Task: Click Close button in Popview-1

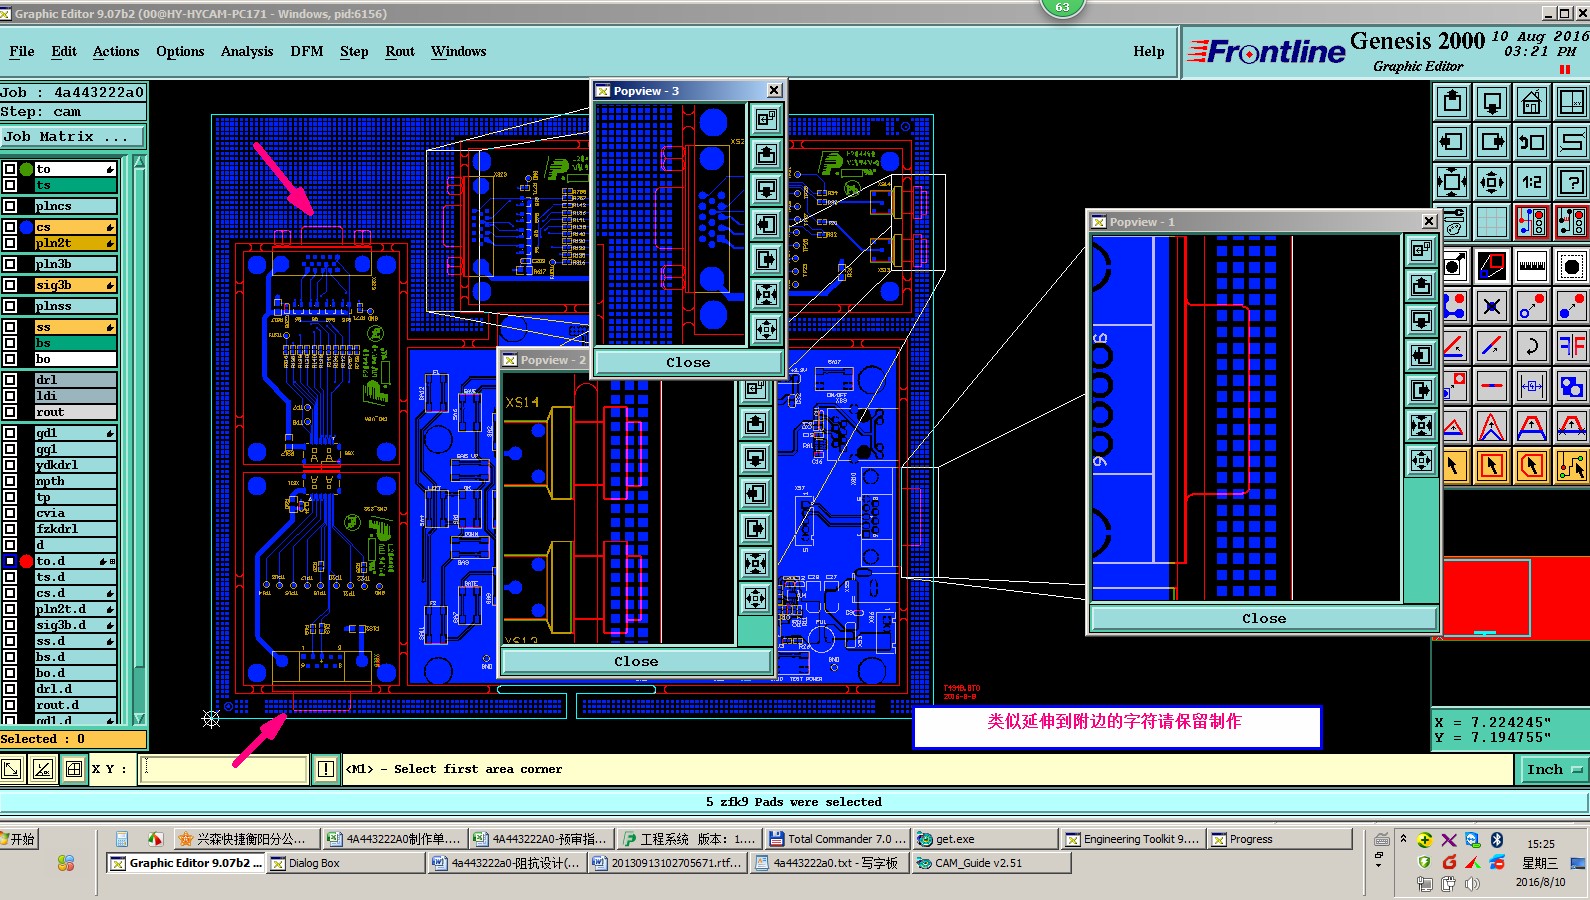Action: click(1264, 619)
